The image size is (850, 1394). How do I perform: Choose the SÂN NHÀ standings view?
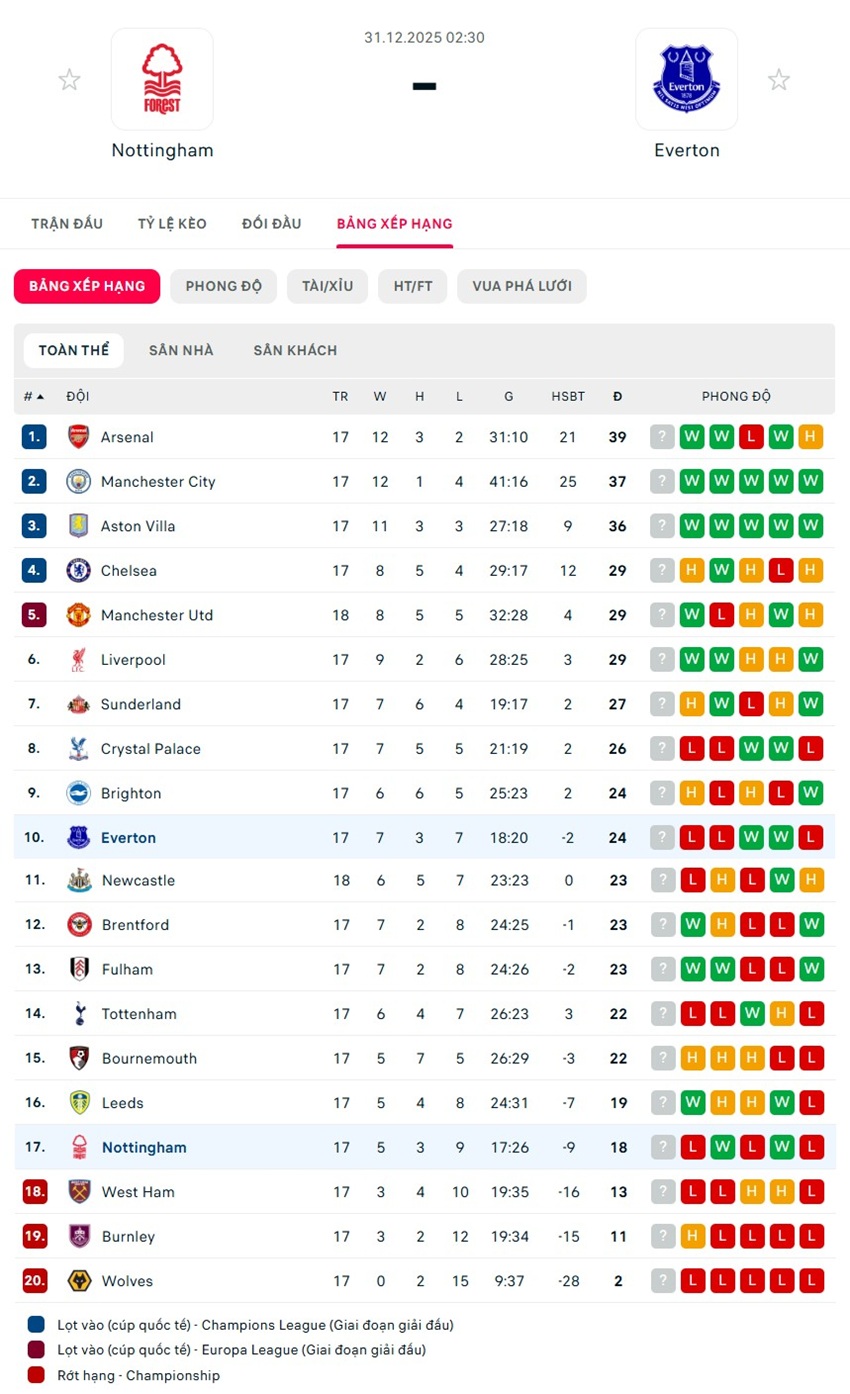click(181, 351)
